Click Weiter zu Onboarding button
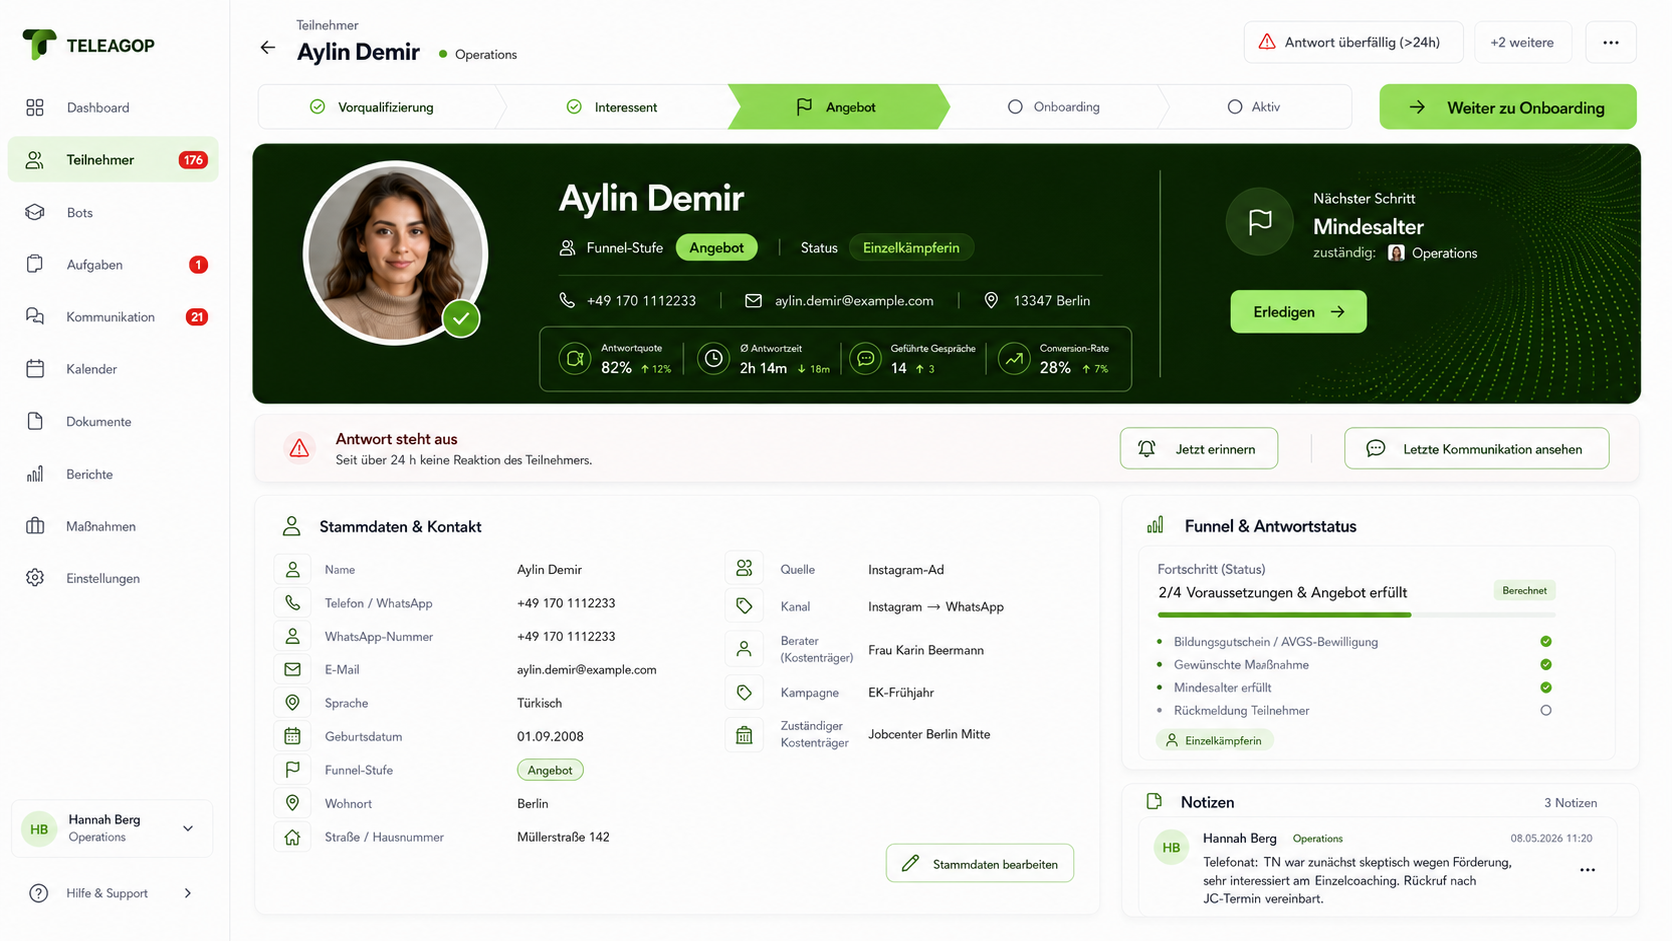The height and width of the screenshot is (941, 1672). 1508,107
